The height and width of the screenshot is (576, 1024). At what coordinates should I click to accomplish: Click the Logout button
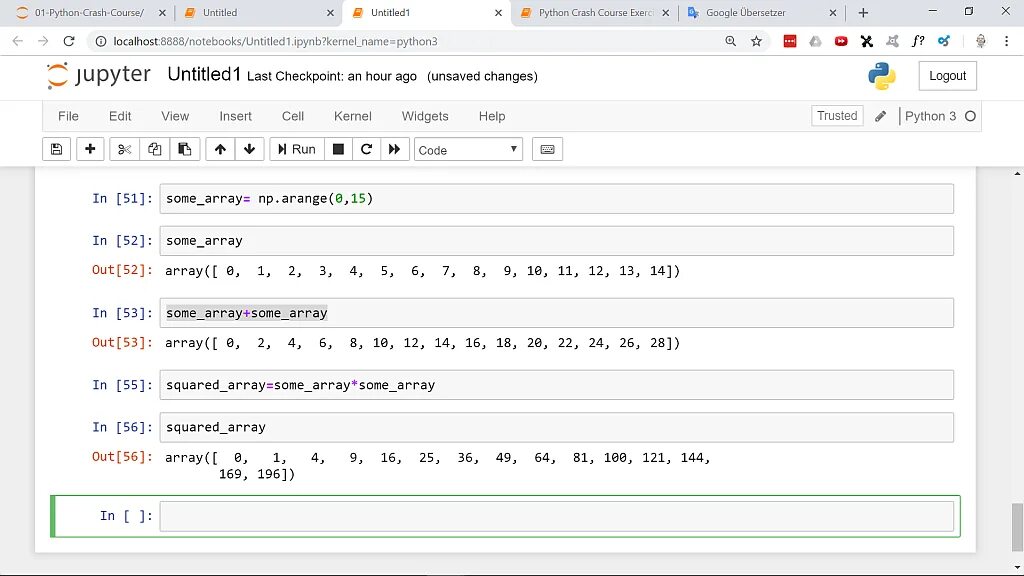pyautogui.click(x=948, y=76)
